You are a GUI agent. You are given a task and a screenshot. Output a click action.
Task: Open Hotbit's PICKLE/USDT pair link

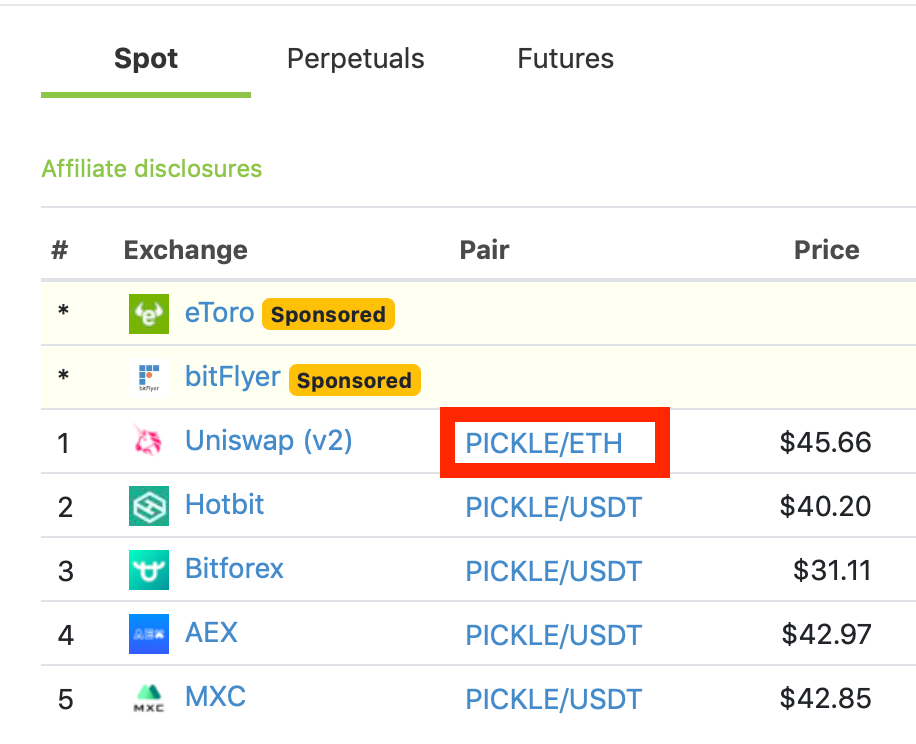(554, 507)
